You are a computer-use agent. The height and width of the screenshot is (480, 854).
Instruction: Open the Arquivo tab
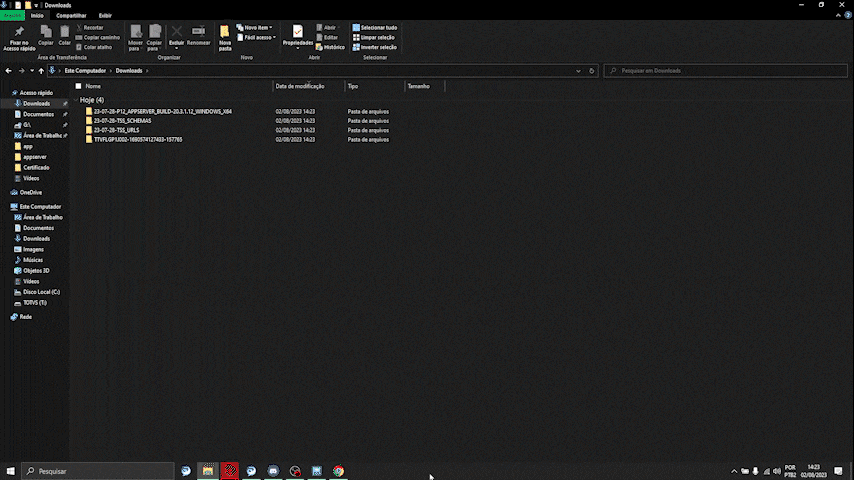12,15
